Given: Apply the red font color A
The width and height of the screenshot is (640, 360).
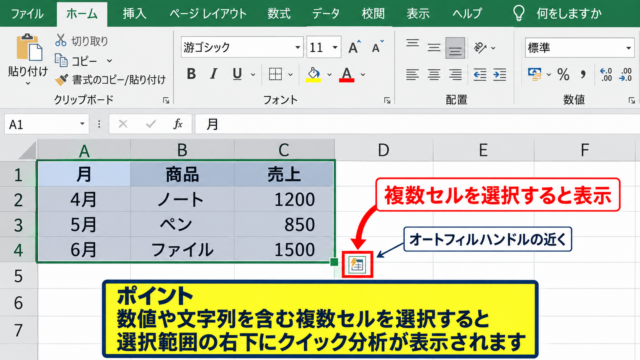Looking at the screenshot, I should tap(347, 75).
